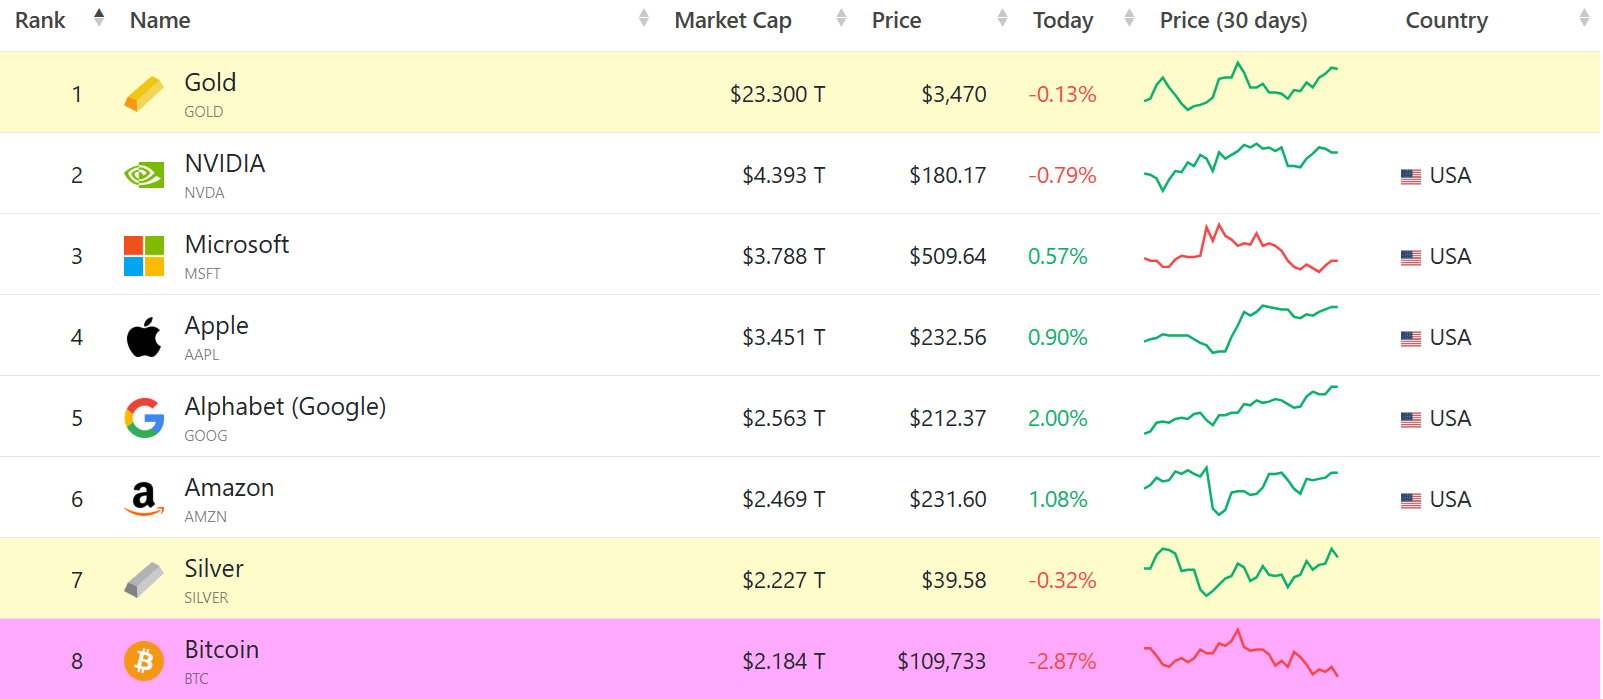Click the Silver bar icon
Image resolution: width=1603 pixels, height=699 pixels.
(x=144, y=580)
